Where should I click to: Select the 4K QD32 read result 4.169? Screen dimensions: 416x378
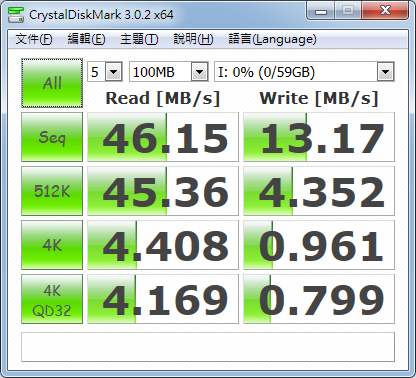[163, 299]
